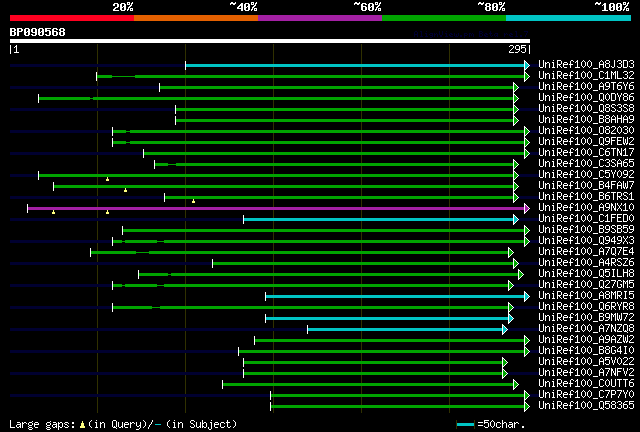The height and width of the screenshot is (432, 640).
Task: Select the UniRef100_B9SB59 label
Action: [x=586, y=230]
